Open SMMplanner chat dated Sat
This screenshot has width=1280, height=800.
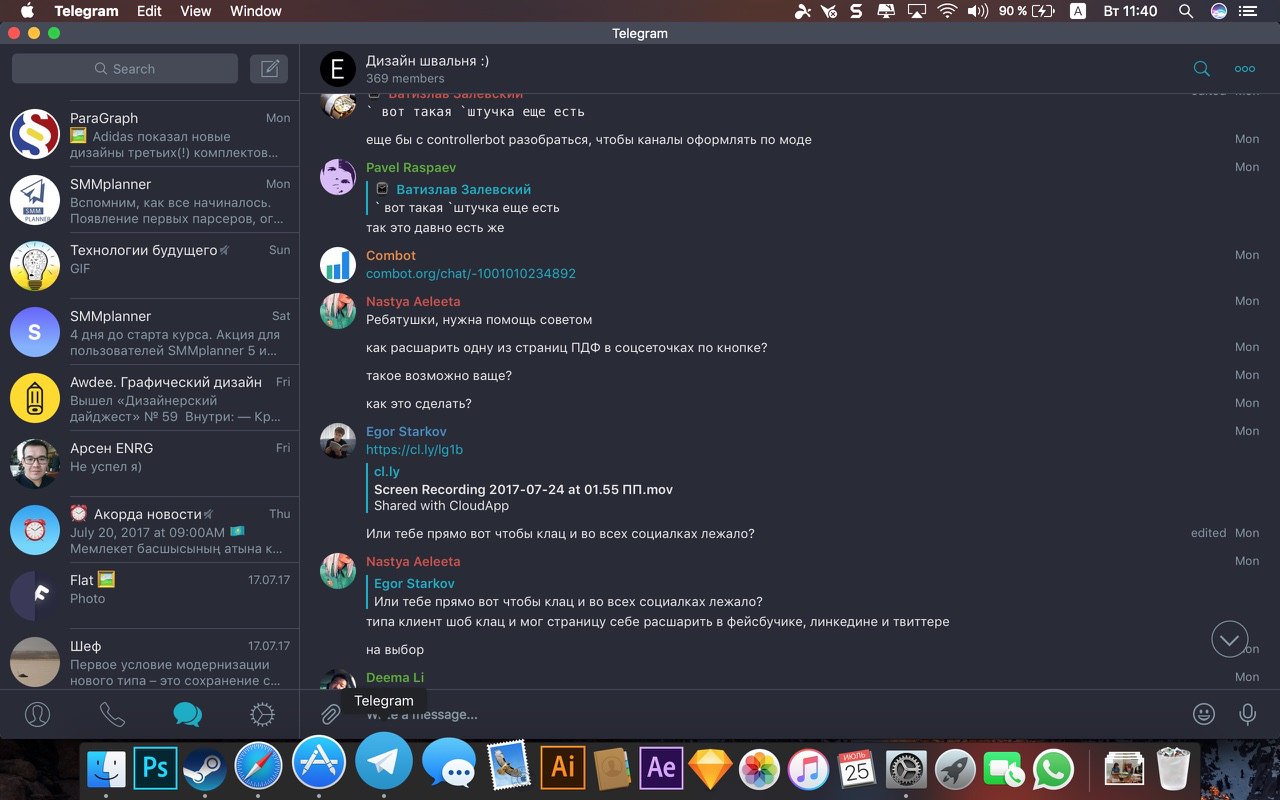click(150, 332)
